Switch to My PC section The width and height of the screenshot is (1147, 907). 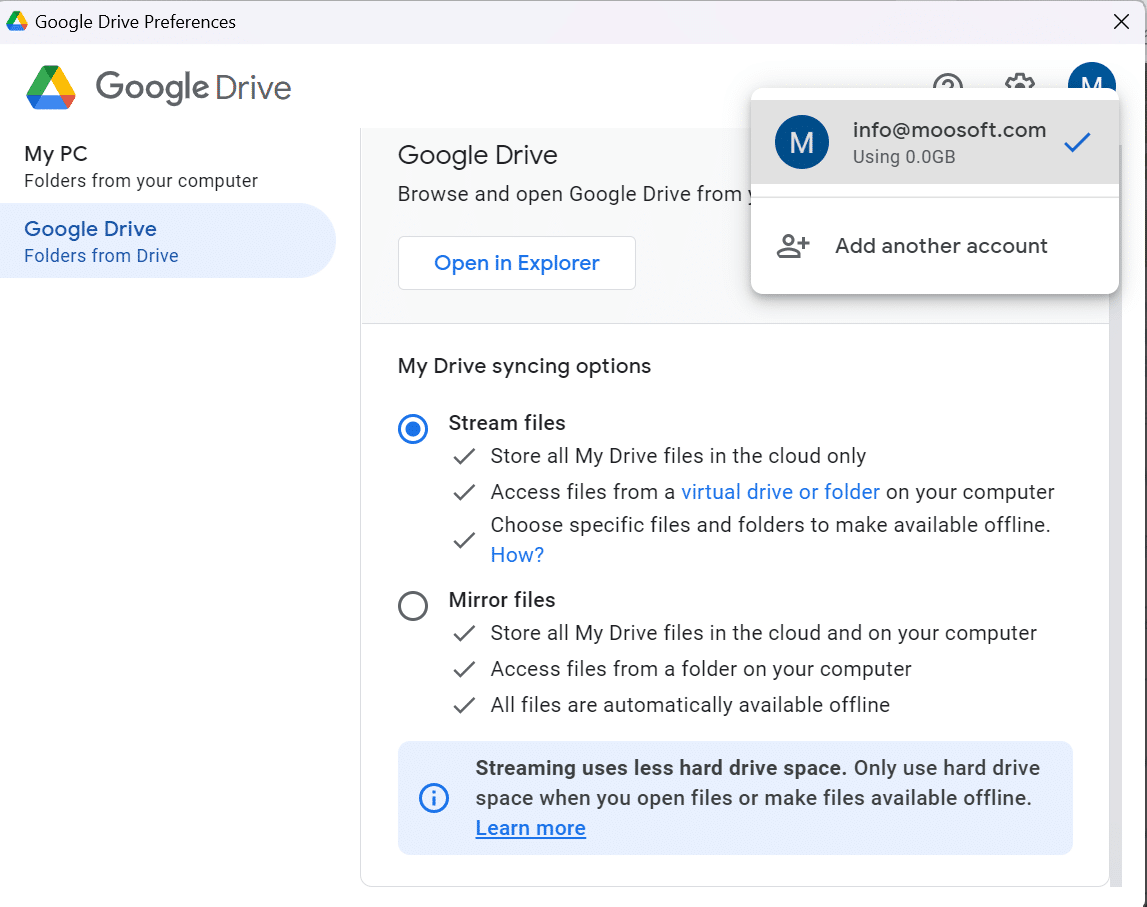(168, 166)
